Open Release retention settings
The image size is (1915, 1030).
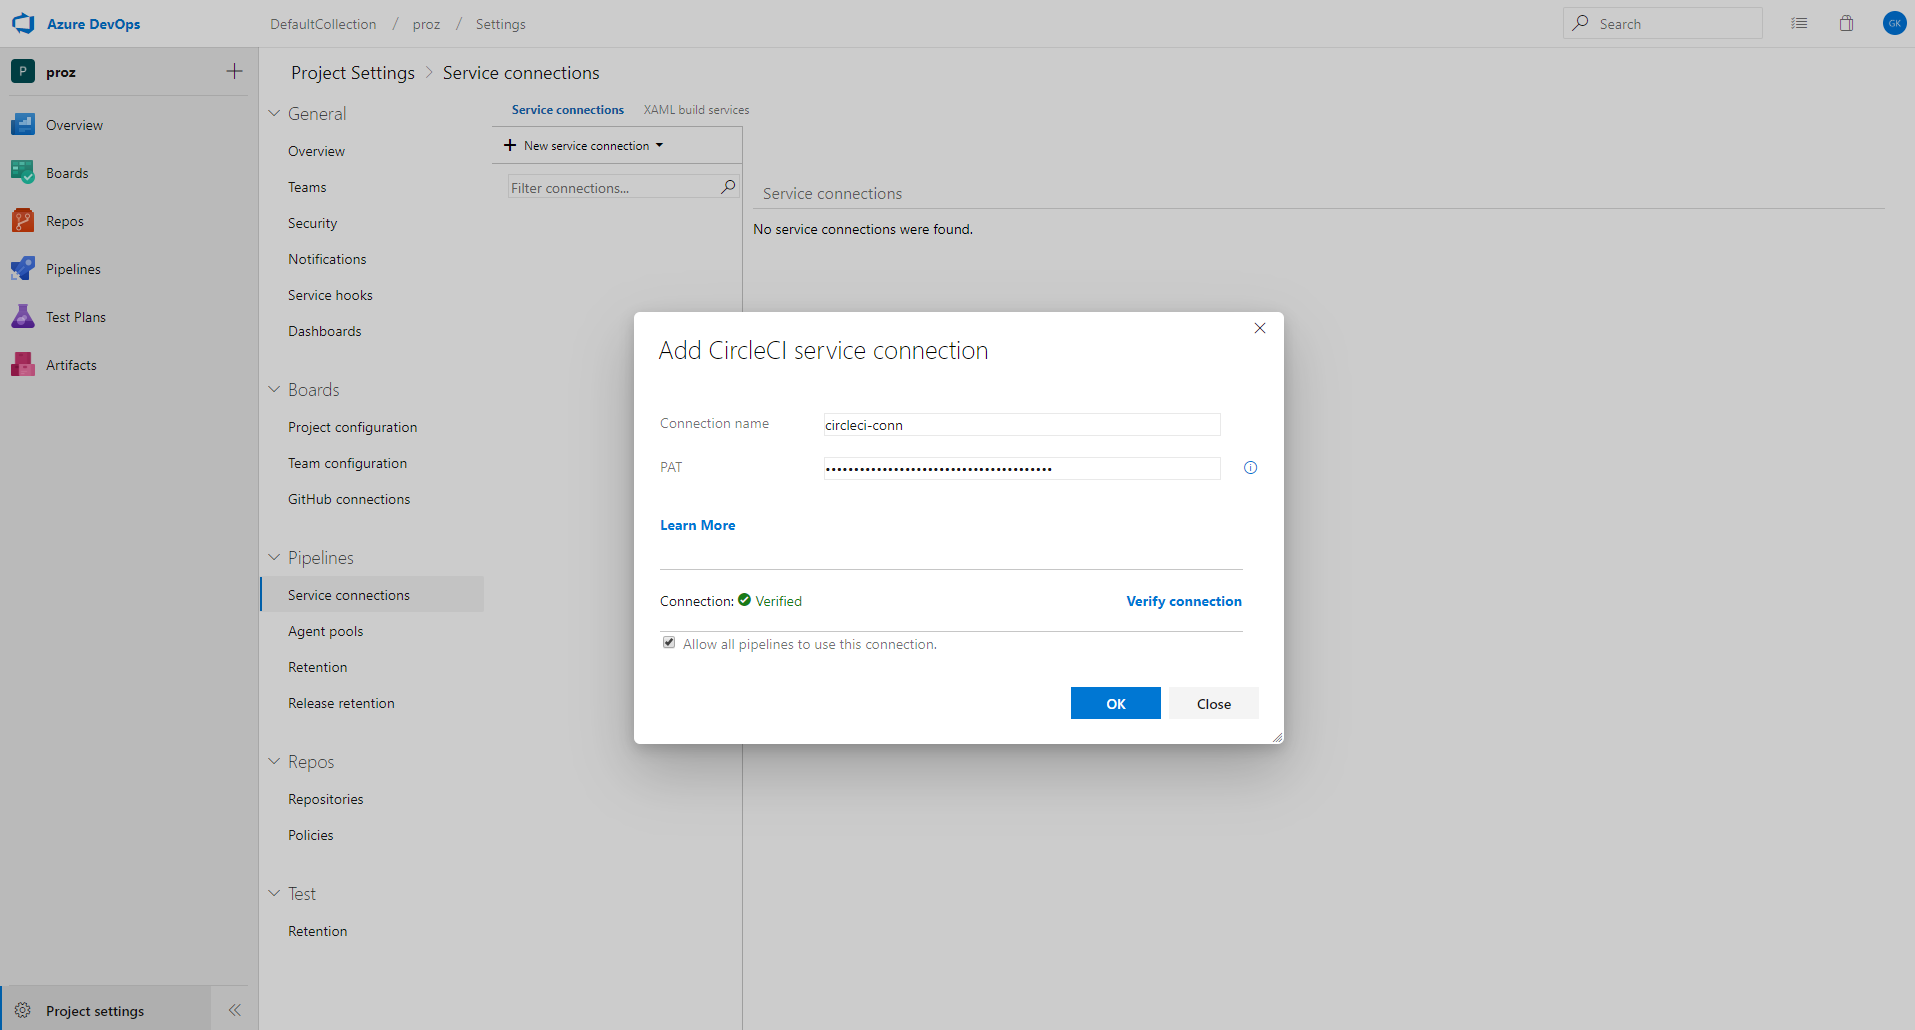point(341,703)
